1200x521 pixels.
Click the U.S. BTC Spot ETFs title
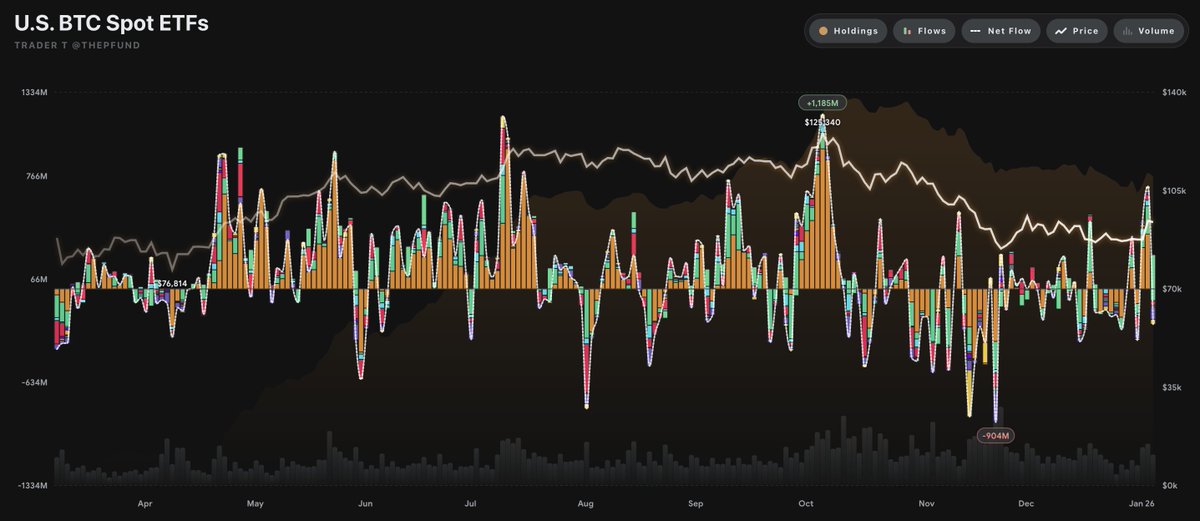(112, 23)
